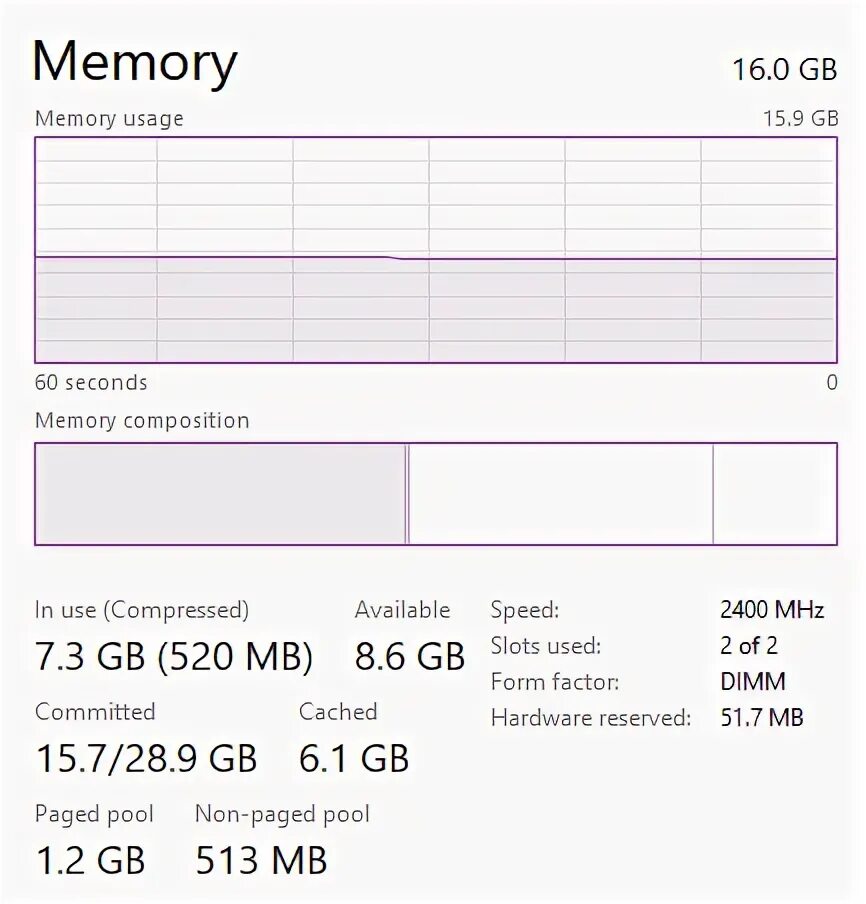
Task: Select the 2 of 2 slots used value
Action: 749,646
